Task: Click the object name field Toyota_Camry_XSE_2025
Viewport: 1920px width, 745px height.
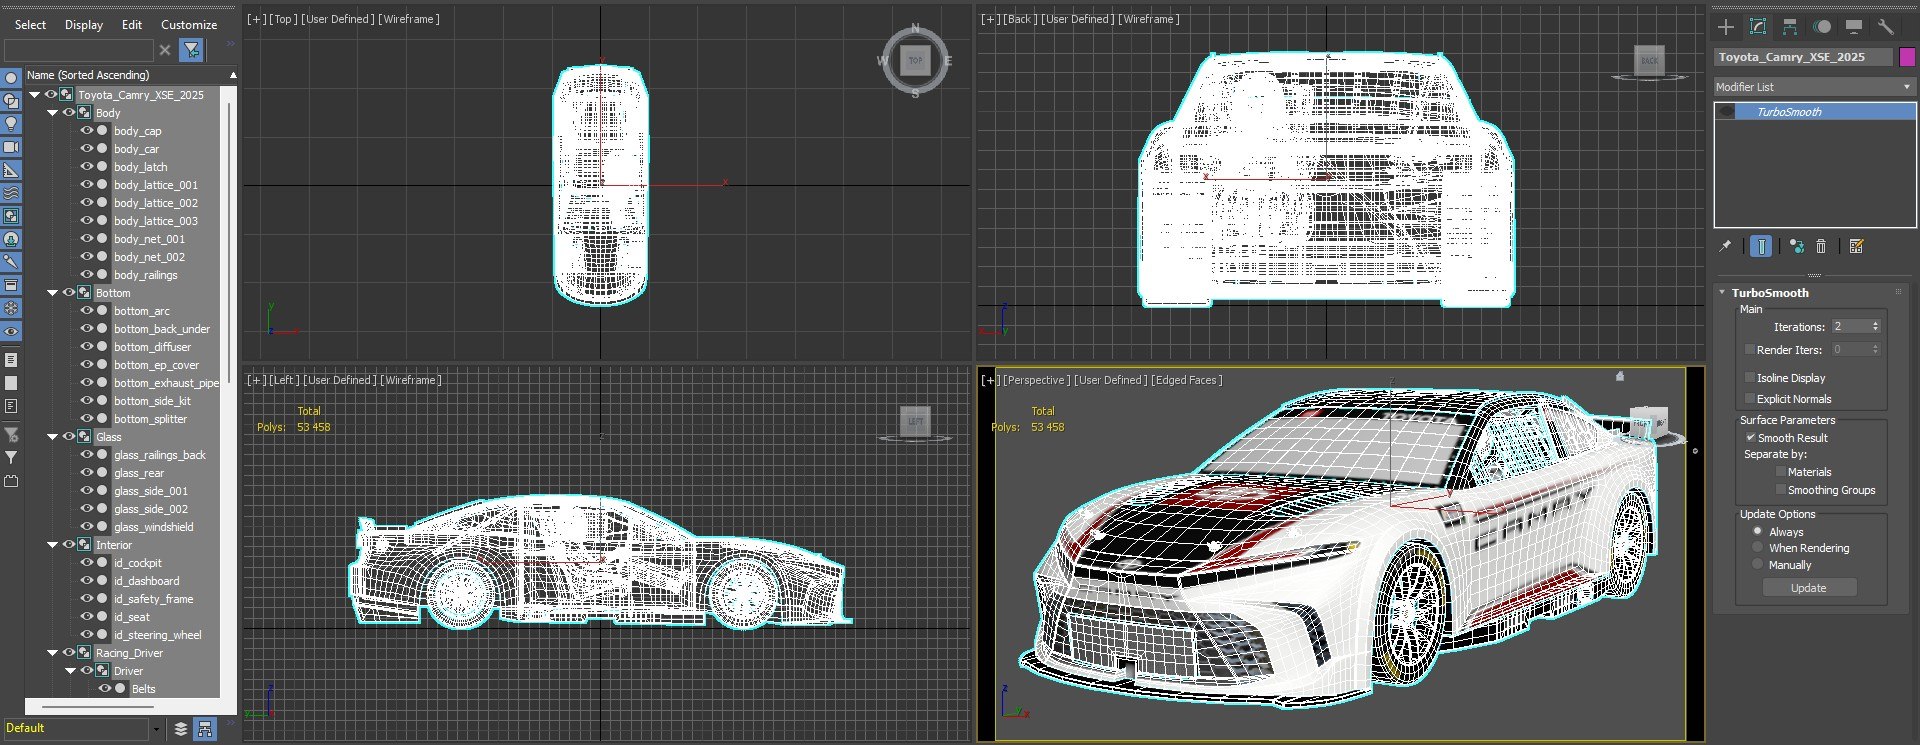Action: pyautogui.click(x=1804, y=57)
